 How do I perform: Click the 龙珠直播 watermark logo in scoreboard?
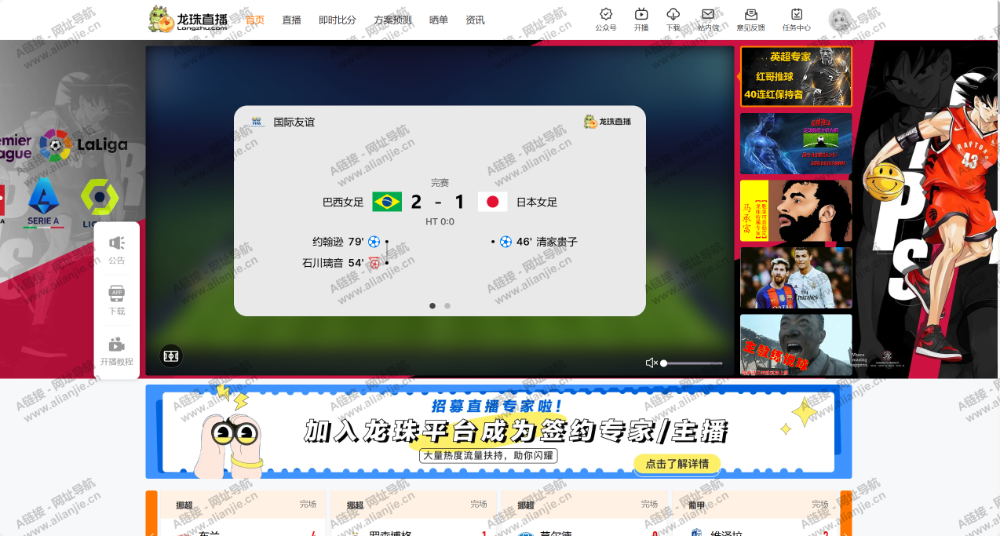point(607,121)
